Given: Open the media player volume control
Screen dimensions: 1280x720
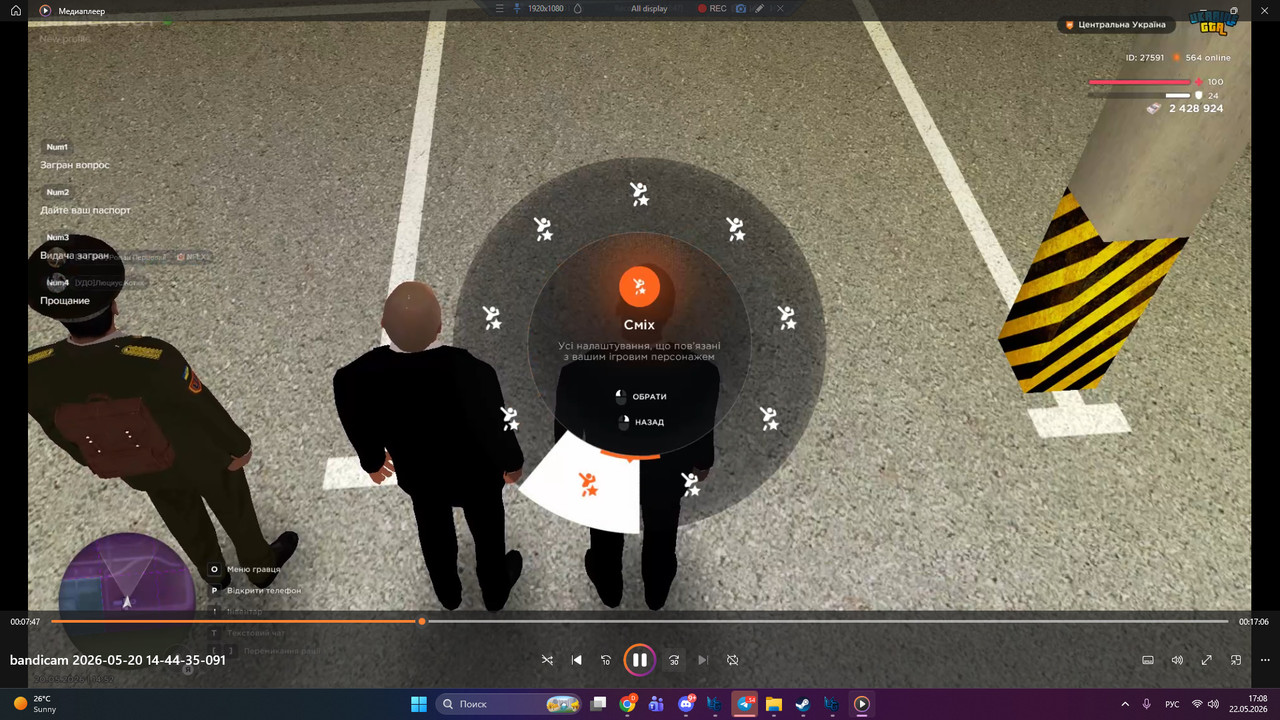Looking at the screenshot, I should 1177,660.
